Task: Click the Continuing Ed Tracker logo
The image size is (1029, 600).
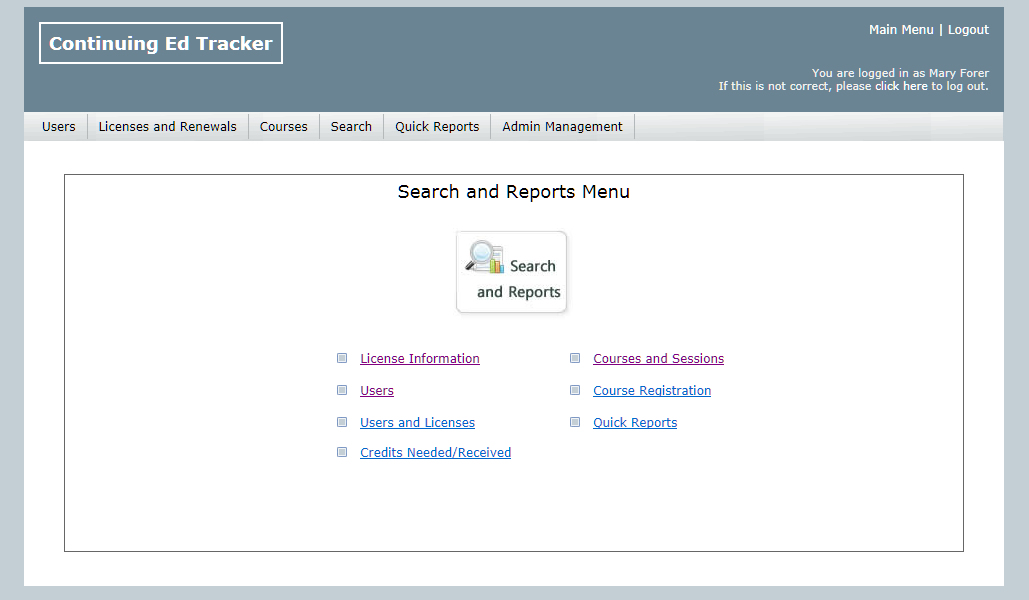Action: pos(161,44)
